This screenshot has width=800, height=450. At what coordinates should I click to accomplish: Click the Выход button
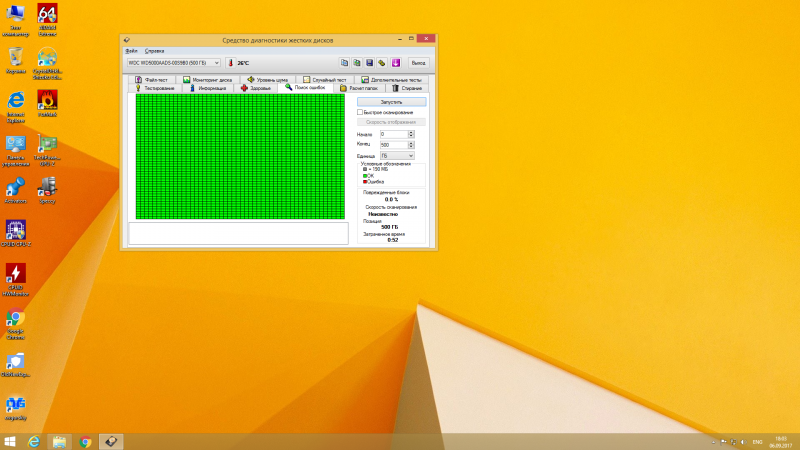[x=417, y=62]
